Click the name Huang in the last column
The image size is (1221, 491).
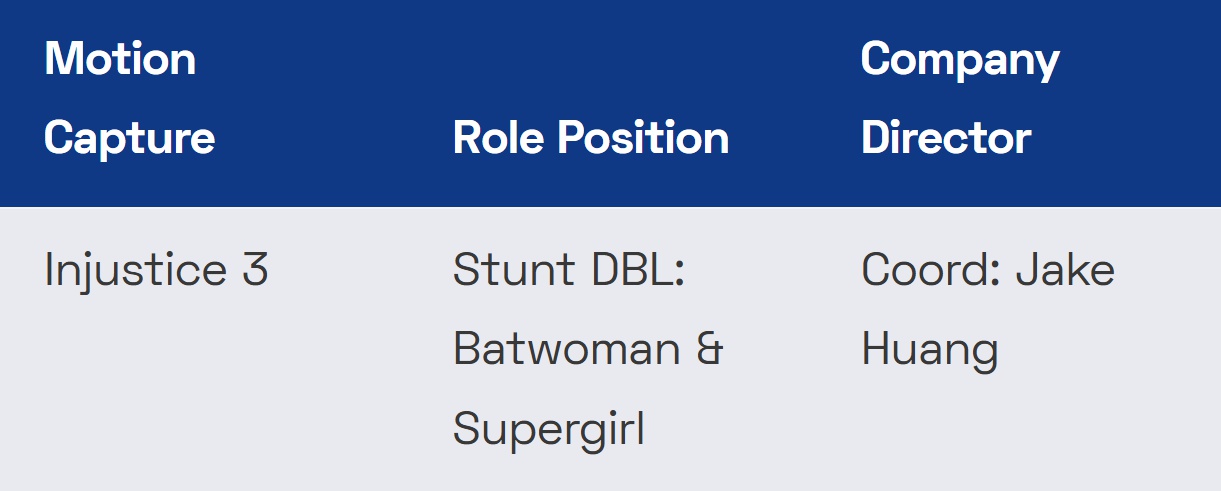point(930,351)
